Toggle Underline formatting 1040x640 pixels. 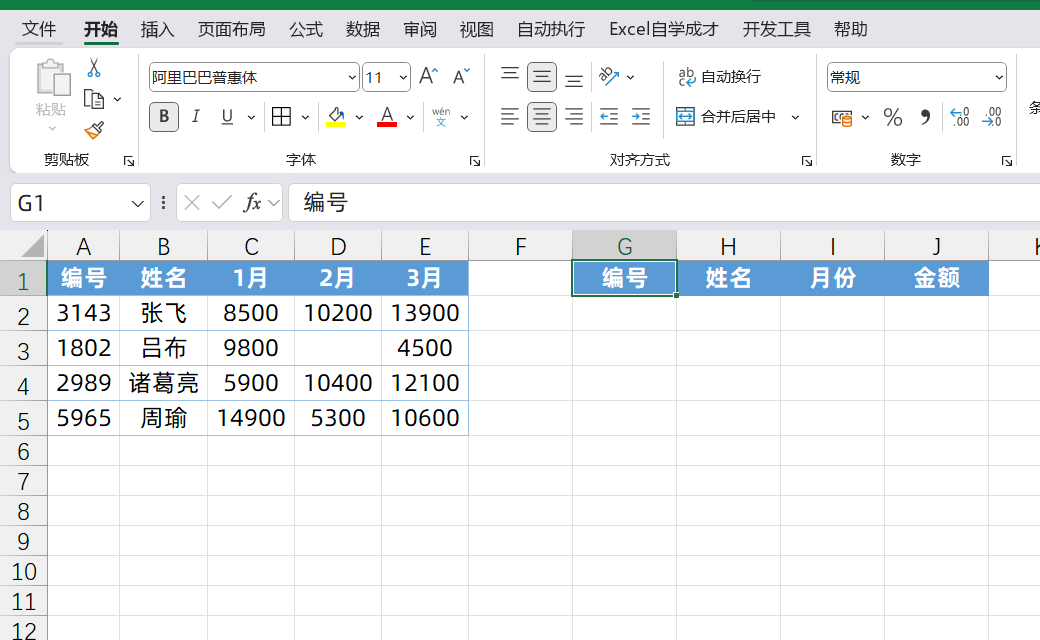click(x=227, y=117)
